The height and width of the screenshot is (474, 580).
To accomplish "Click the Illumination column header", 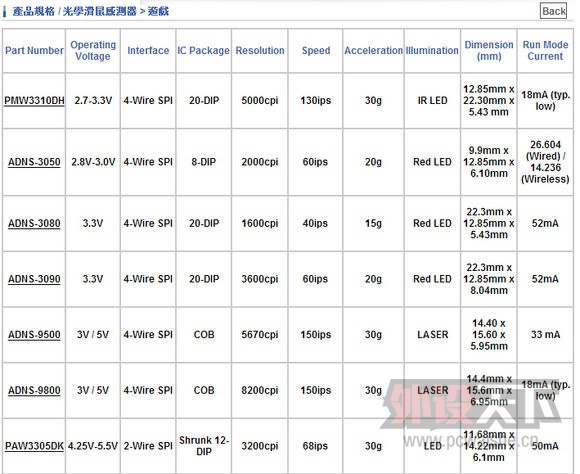I will click(x=432, y=50).
